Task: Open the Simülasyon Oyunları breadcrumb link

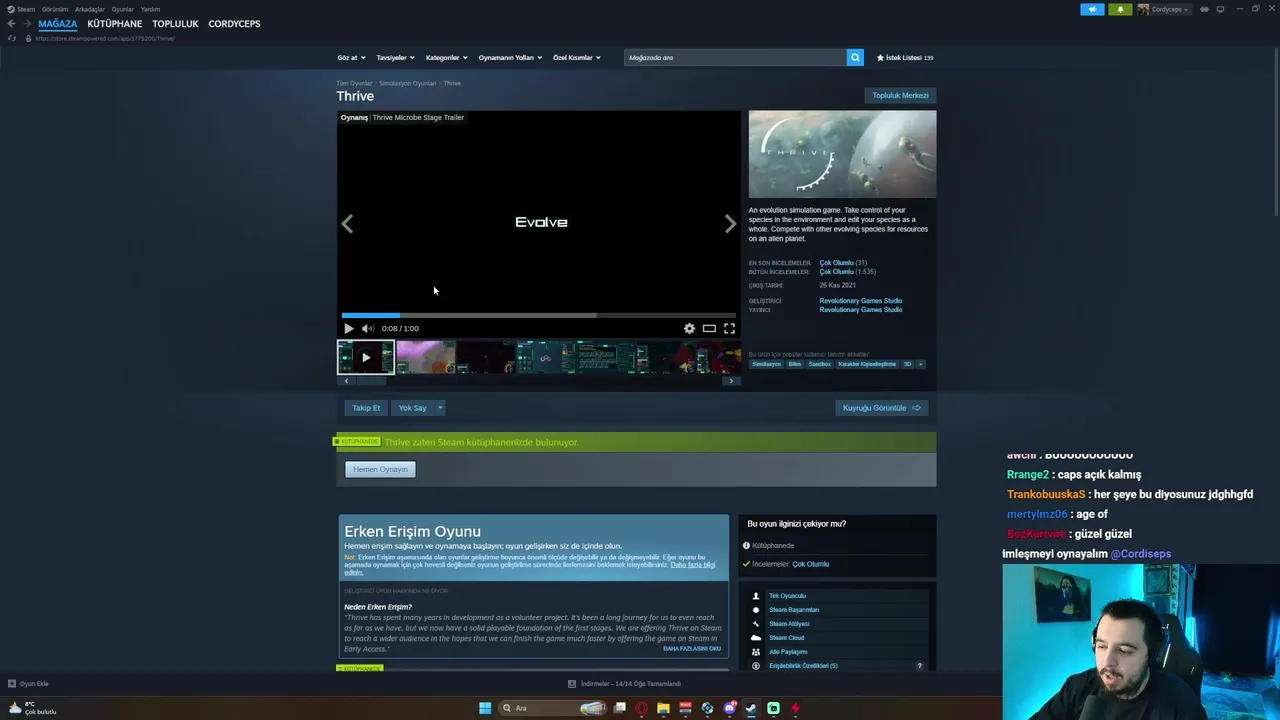Action: (x=407, y=83)
